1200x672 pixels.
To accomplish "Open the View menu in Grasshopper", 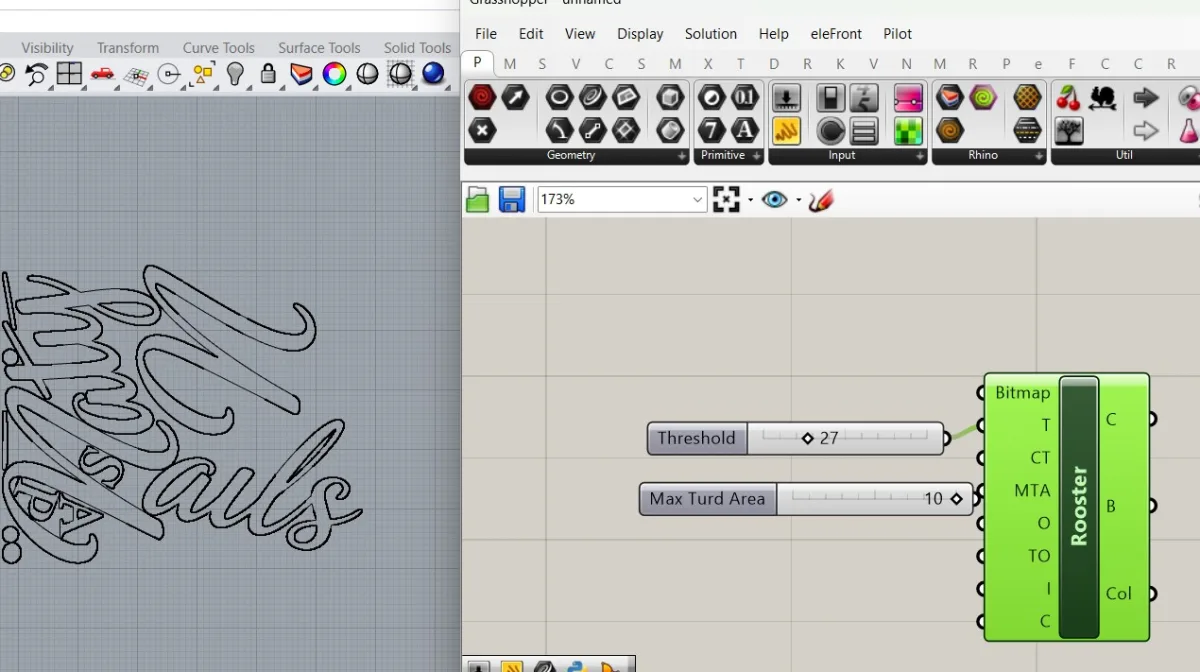I will (x=580, y=34).
